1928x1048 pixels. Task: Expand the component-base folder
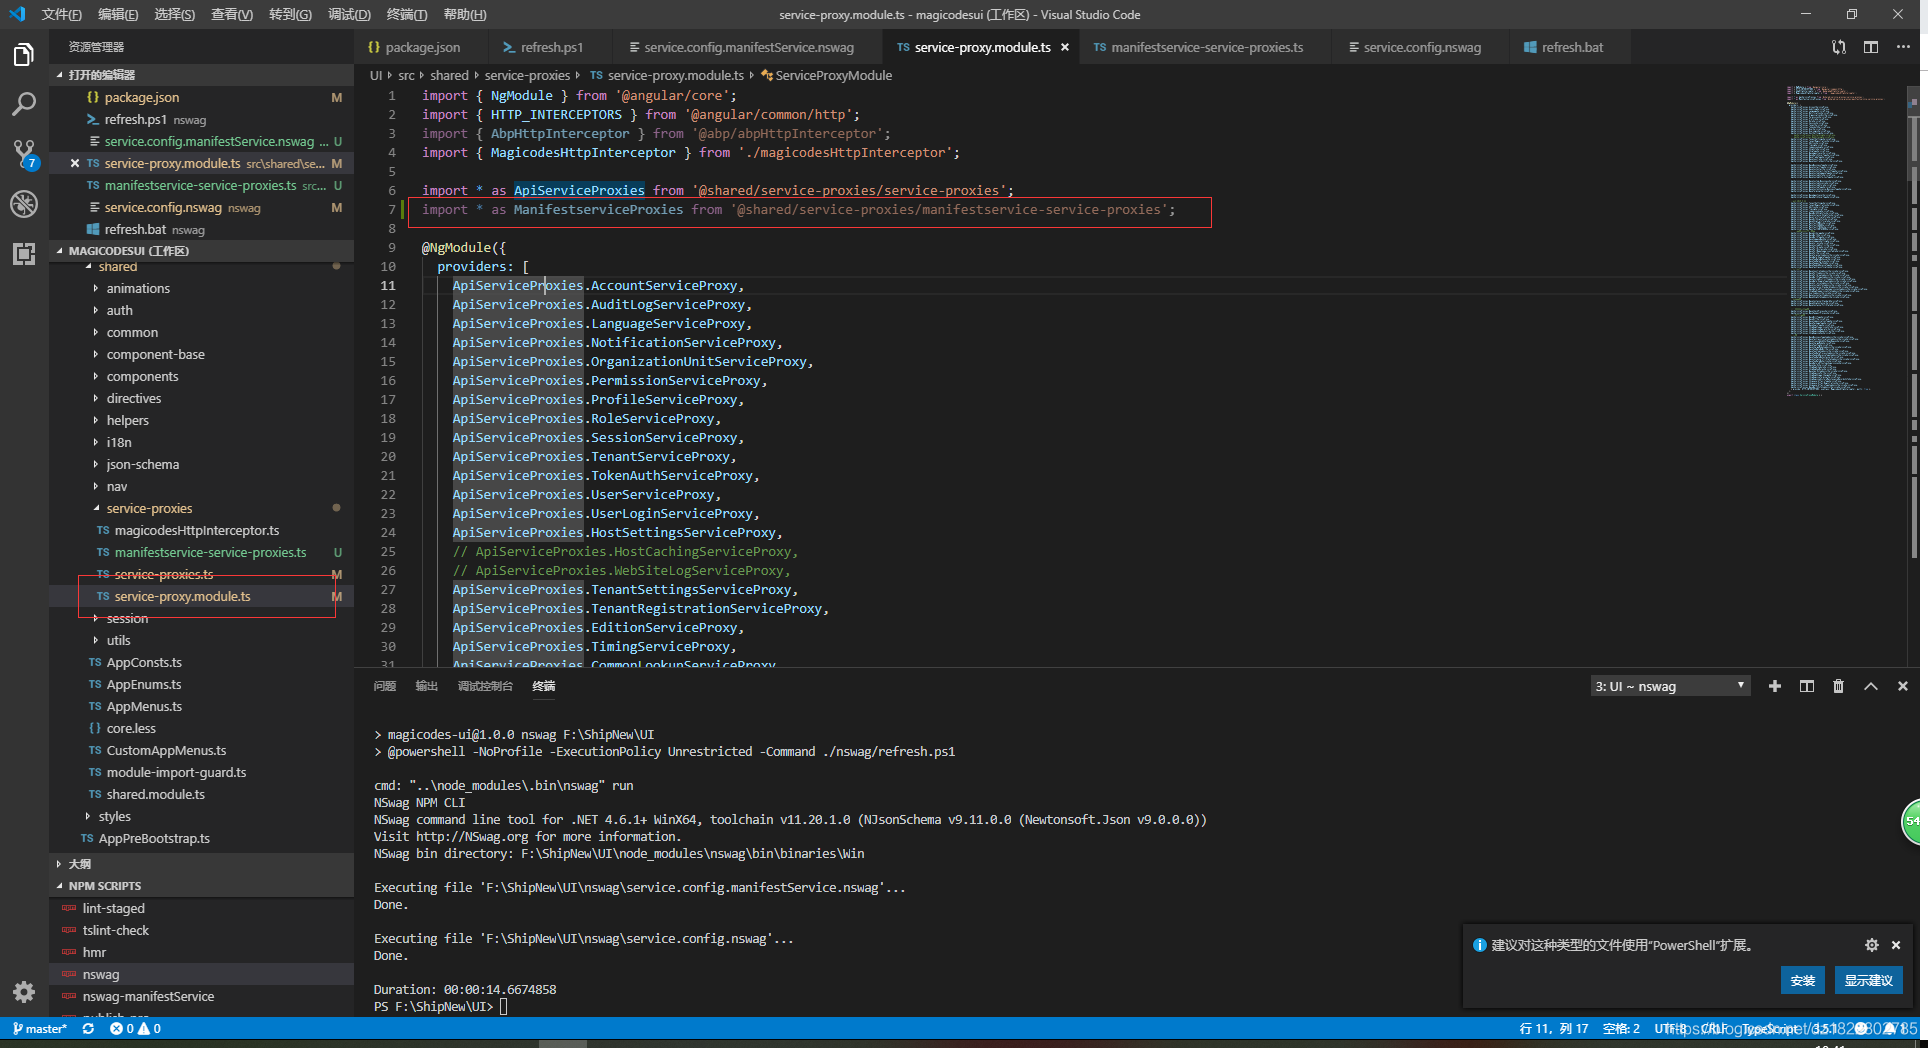[155, 354]
